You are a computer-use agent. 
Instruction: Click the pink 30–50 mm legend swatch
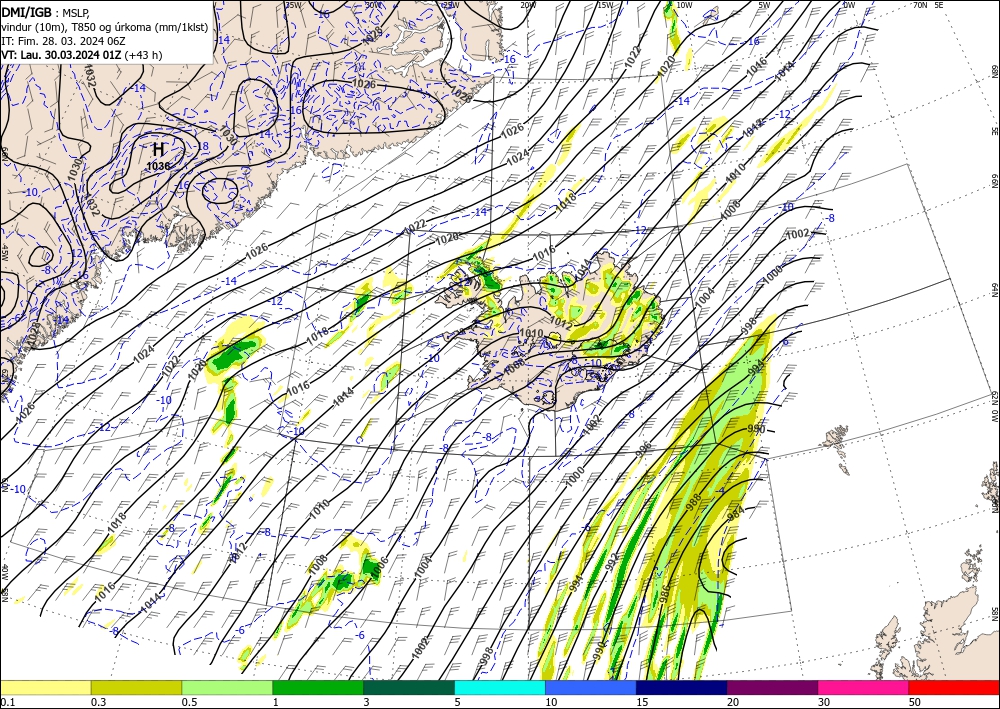pos(864,687)
